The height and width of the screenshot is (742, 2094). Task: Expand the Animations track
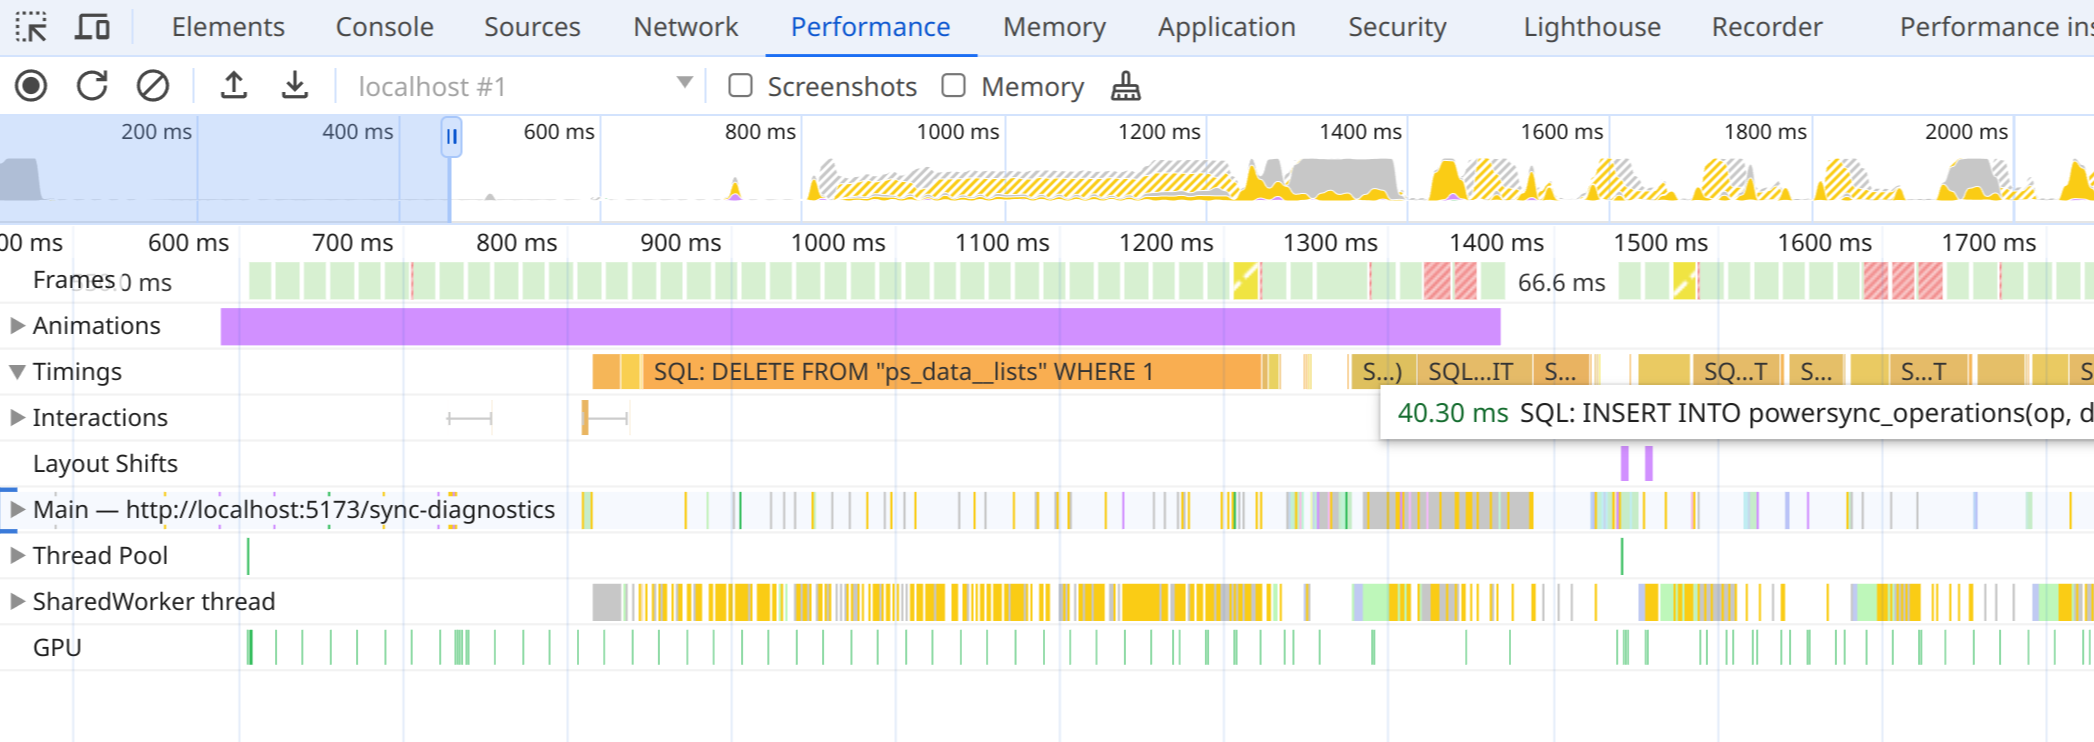coord(17,325)
